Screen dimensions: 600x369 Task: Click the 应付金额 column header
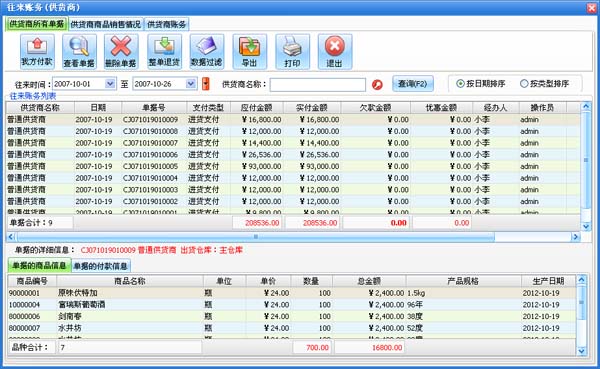(x=256, y=108)
